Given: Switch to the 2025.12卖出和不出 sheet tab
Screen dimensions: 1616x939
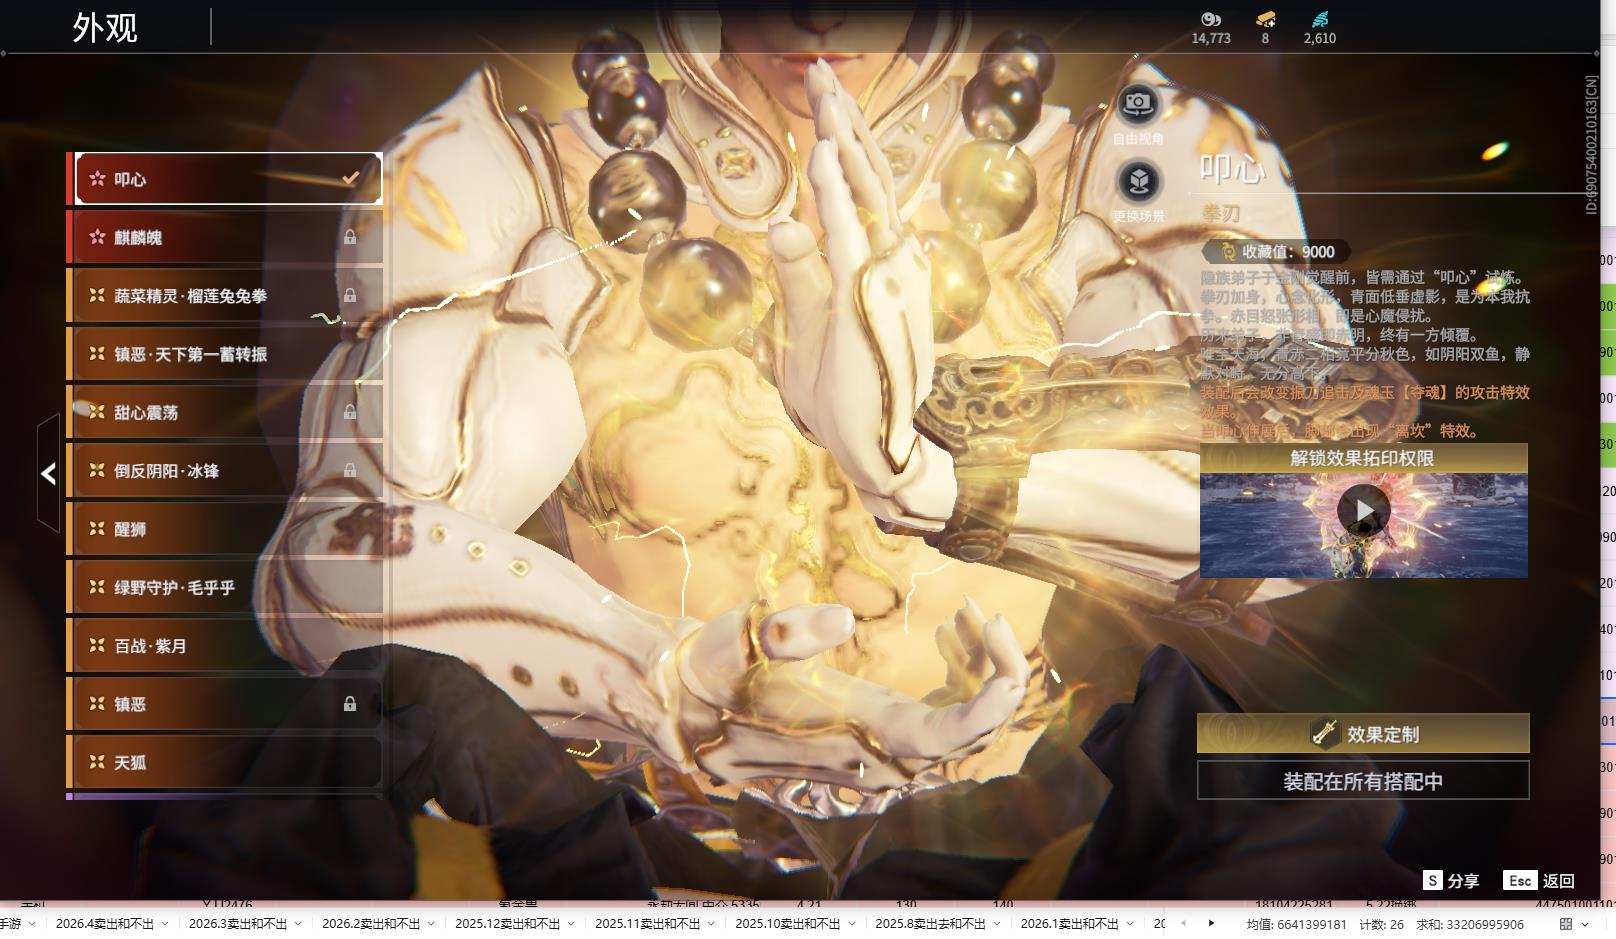Looking at the screenshot, I should click(x=508, y=924).
